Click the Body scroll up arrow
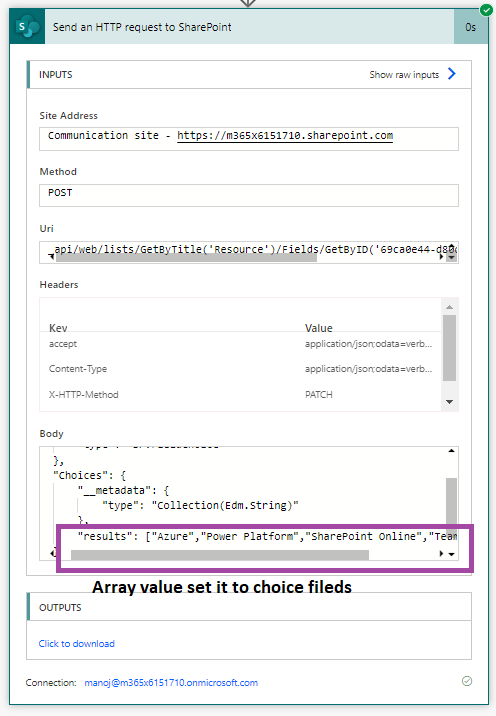Screen dimensions: 496x716 (451, 451)
